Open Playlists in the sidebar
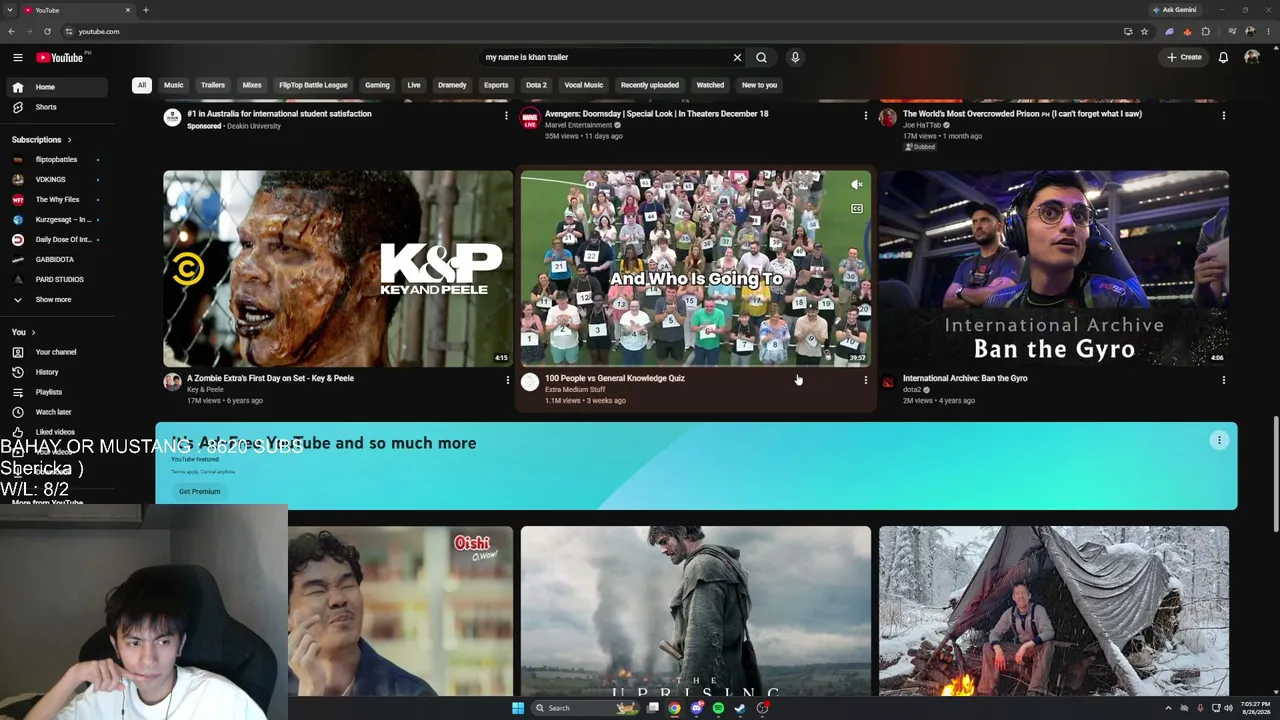This screenshot has height=720, width=1280. (58, 392)
